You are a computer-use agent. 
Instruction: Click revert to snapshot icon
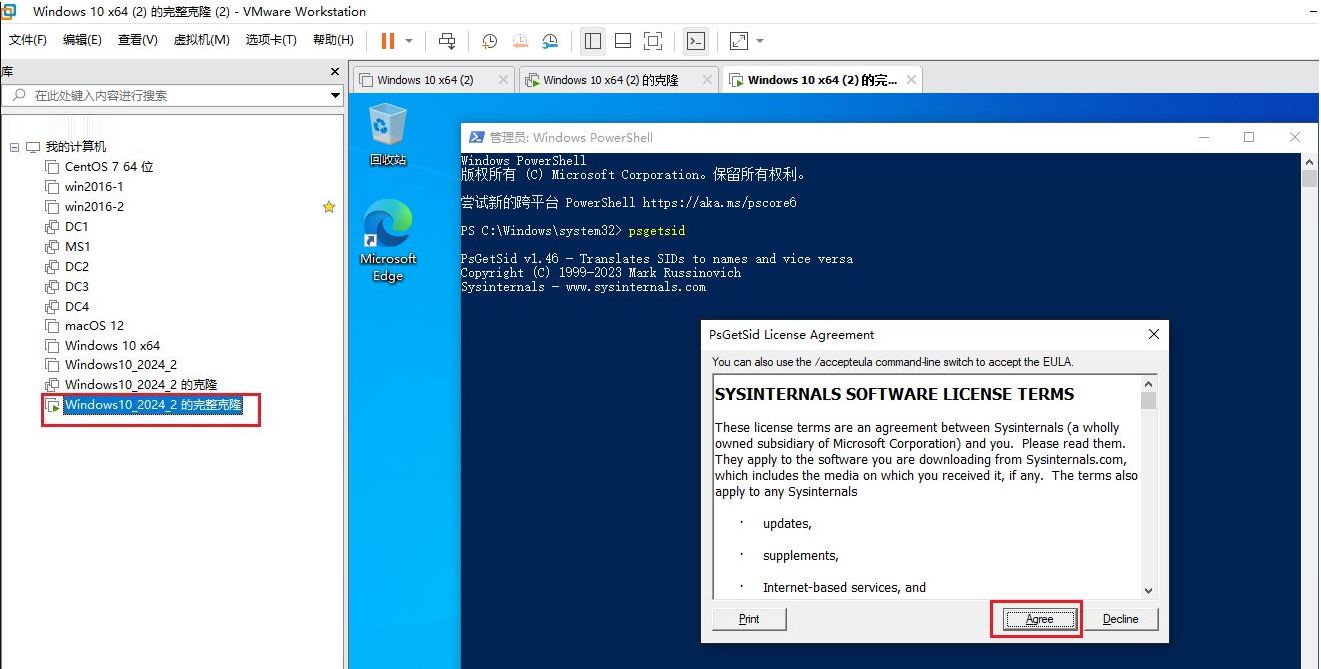coord(520,41)
